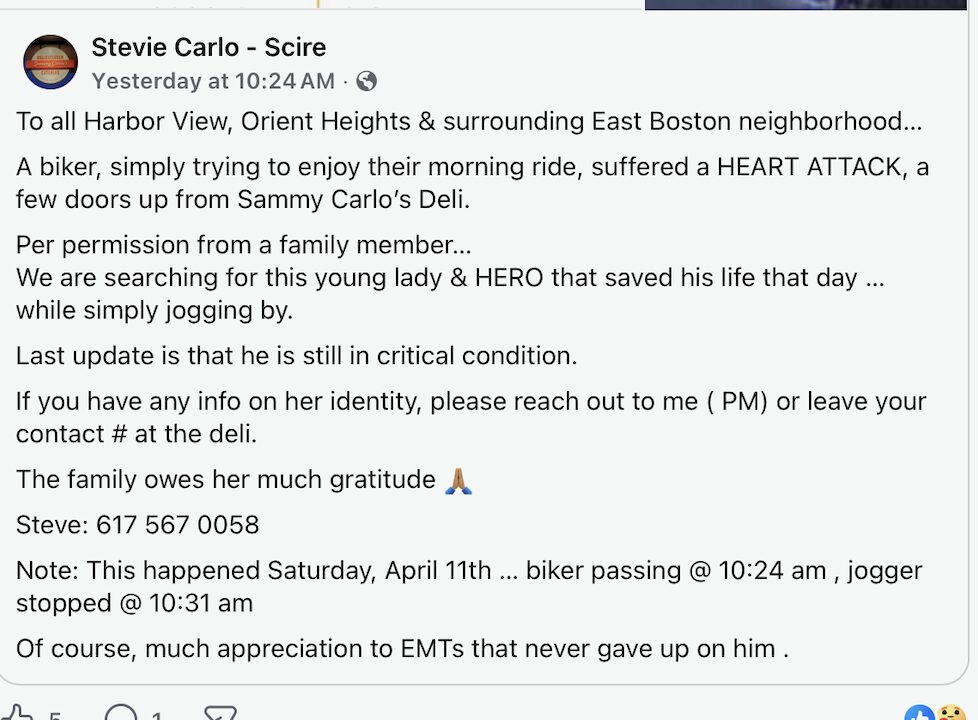Click the HEART ATTACK text line
Screen dimensions: 978x720
[472, 167]
